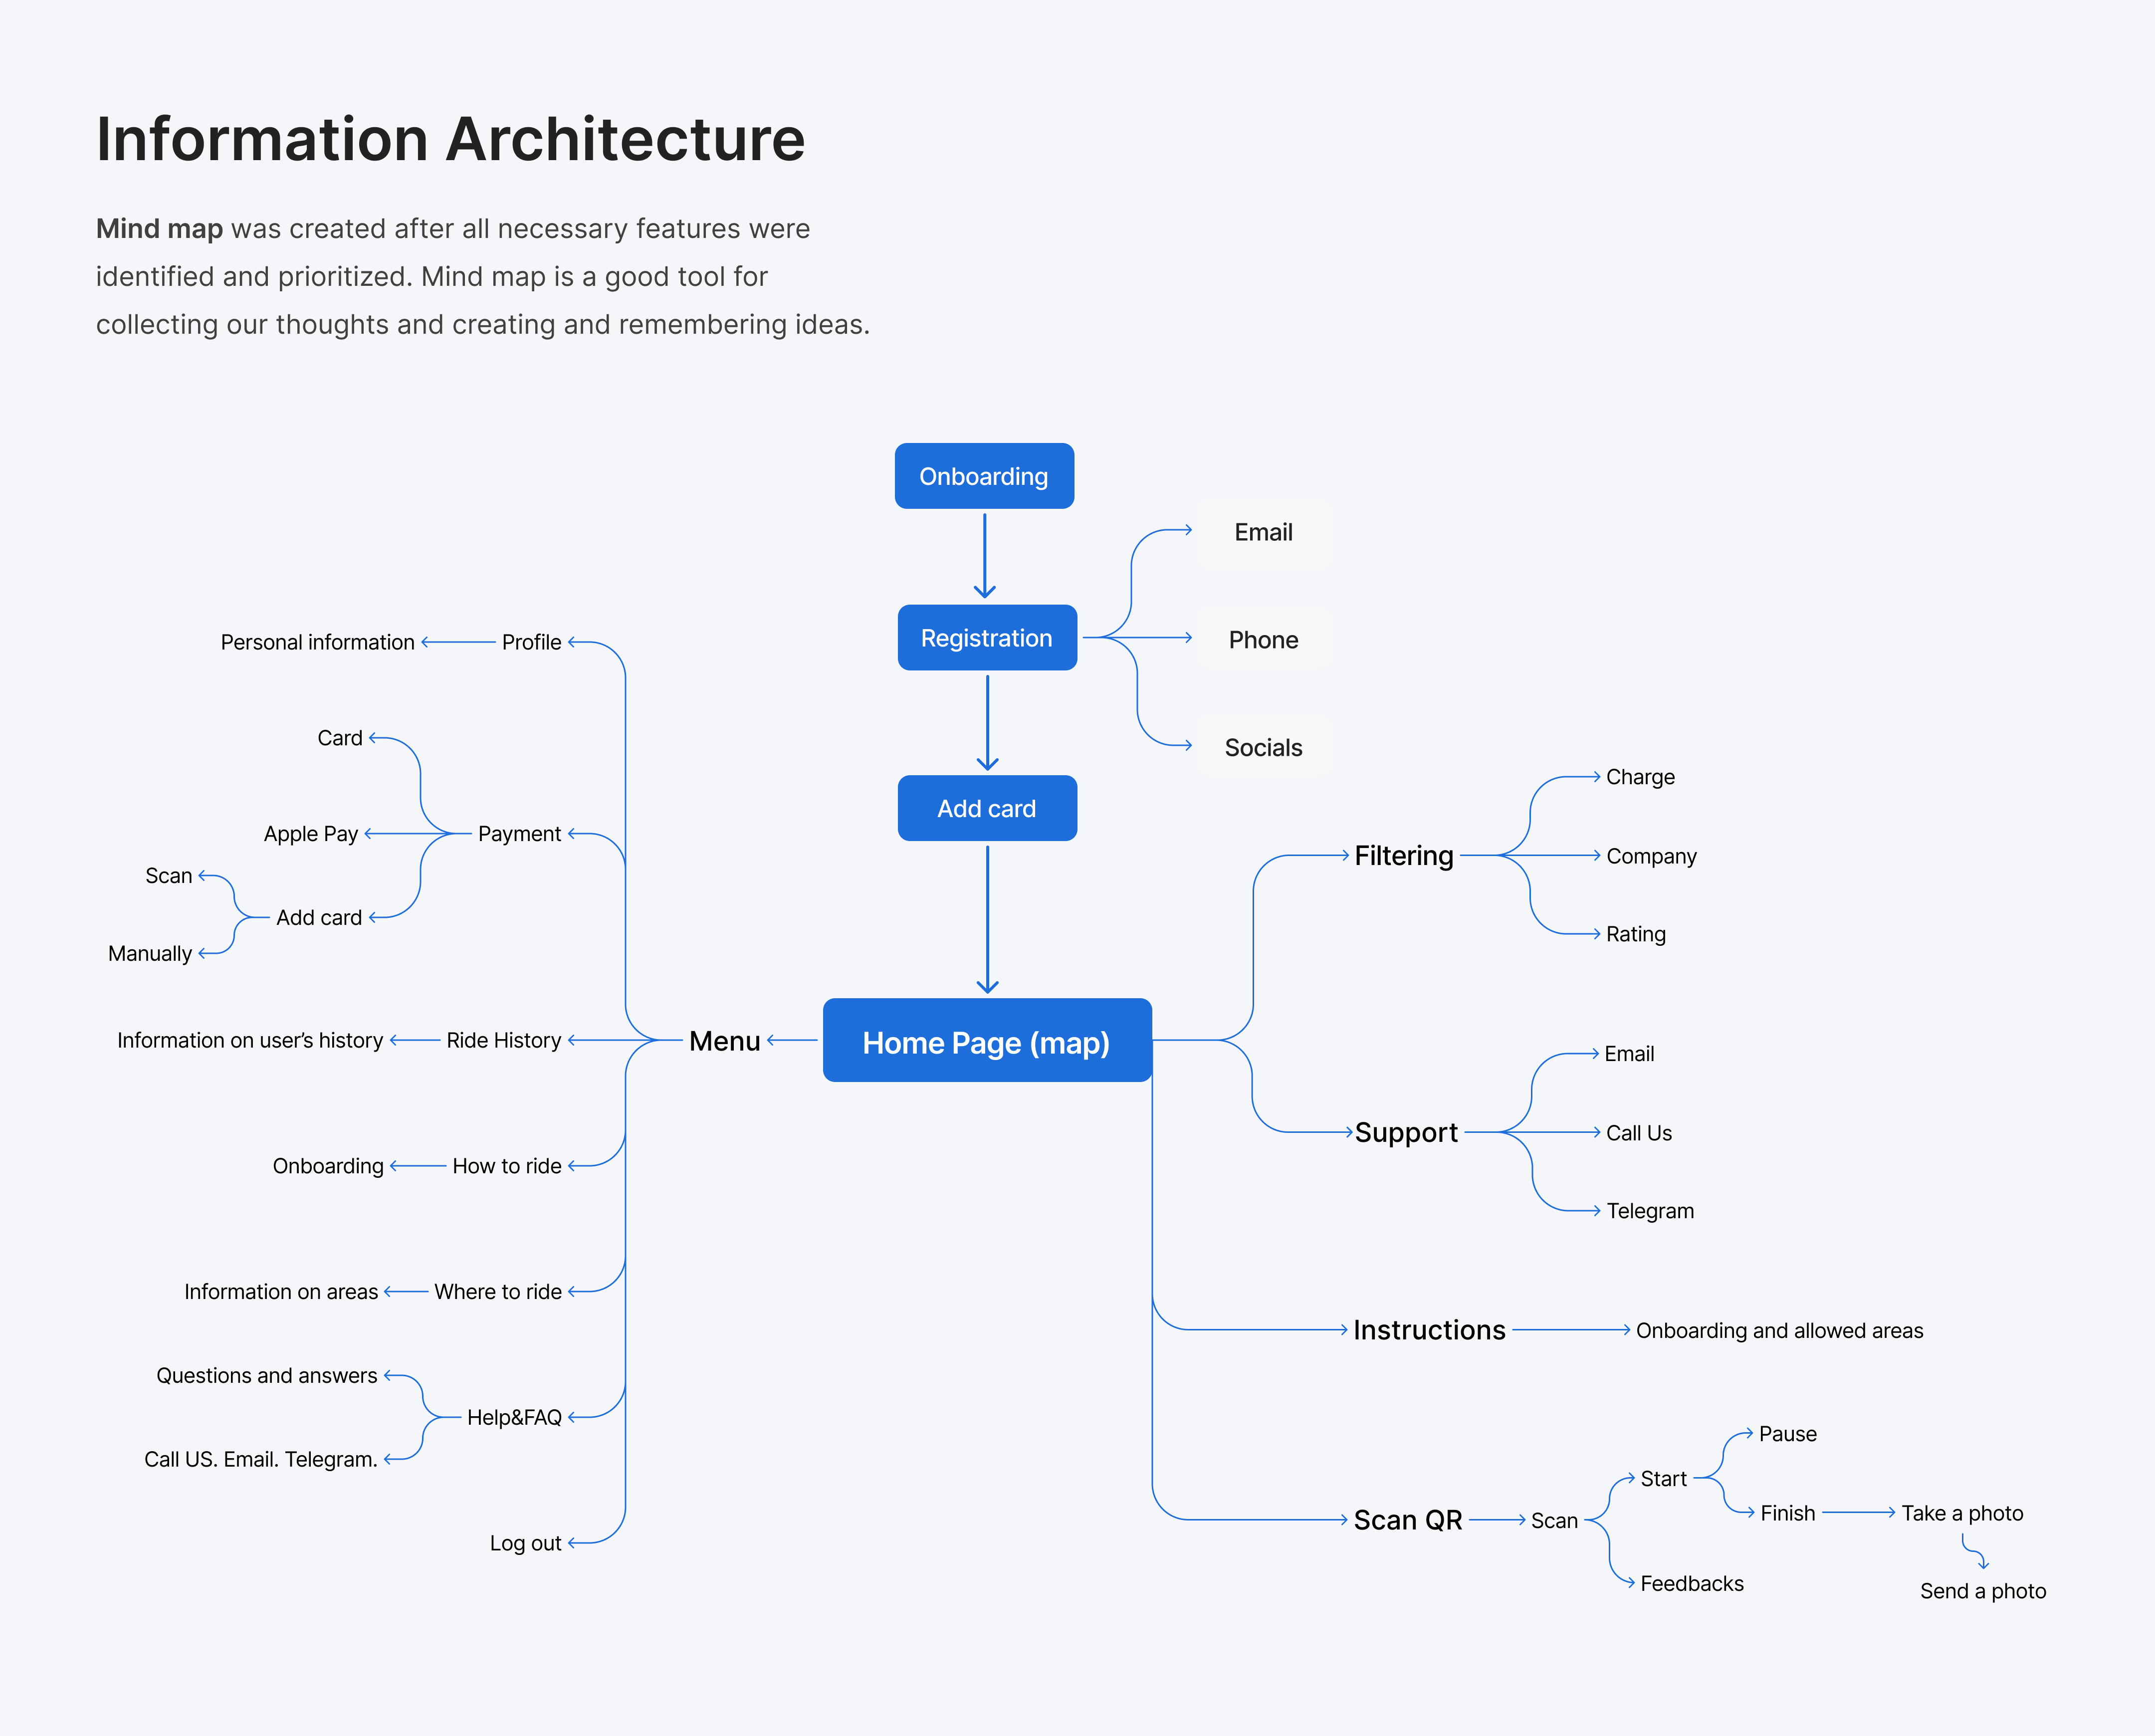Image resolution: width=2155 pixels, height=1736 pixels.
Task: Click the Menu label
Action: (x=724, y=1041)
